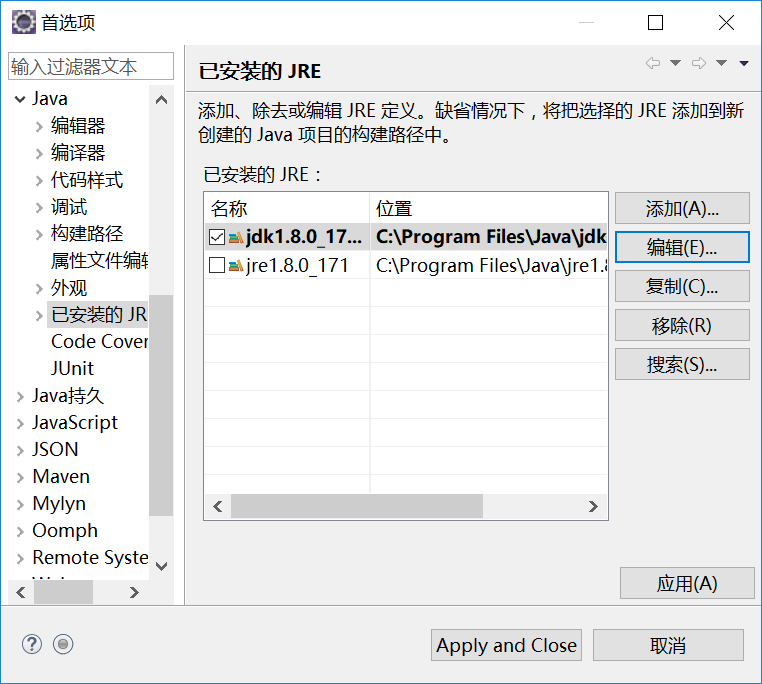Maximize the preferences window
Viewport: 762px width, 684px height.
[655, 22]
